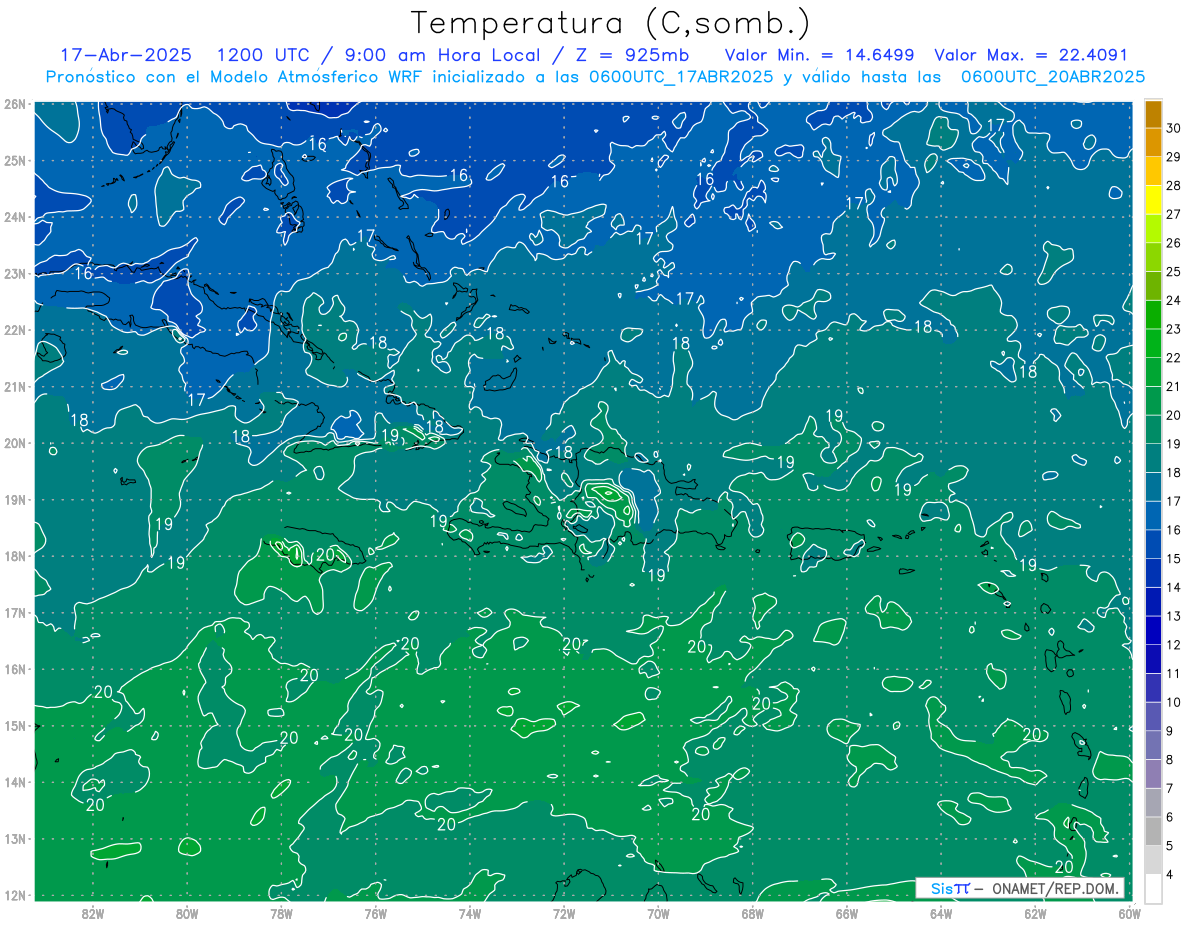Click latitude axis label '13N'
The image size is (1200, 927).
click(14, 838)
